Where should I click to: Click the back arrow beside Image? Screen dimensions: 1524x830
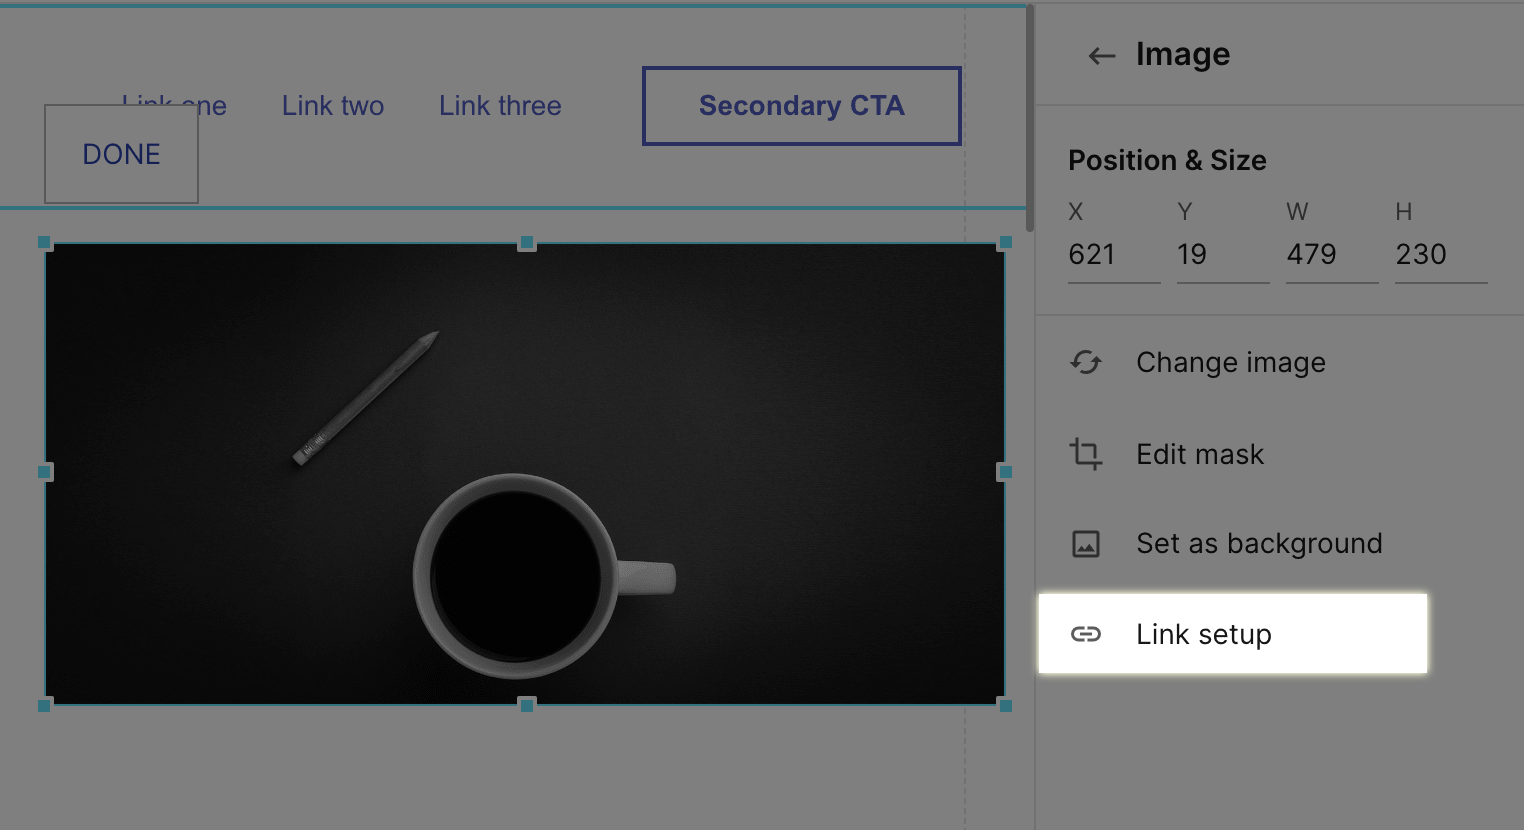coord(1101,56)
